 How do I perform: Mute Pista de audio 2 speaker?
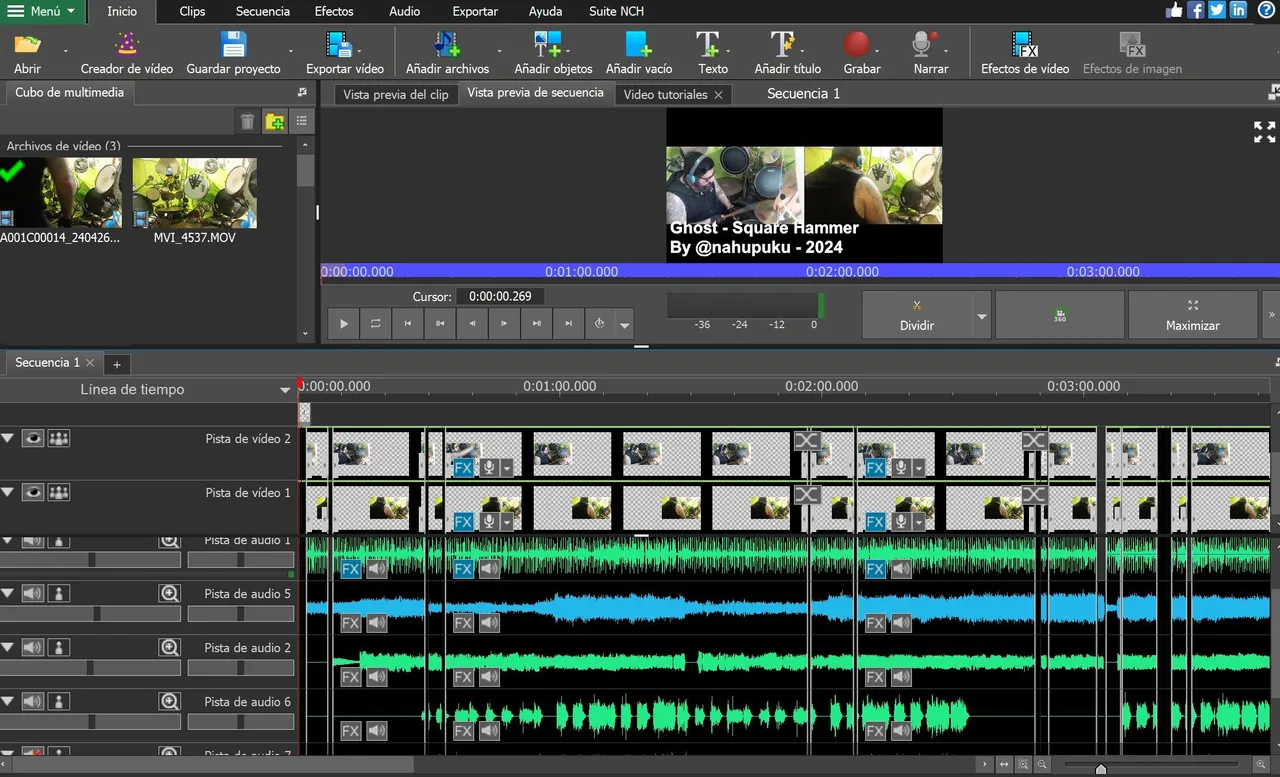(x=33, y=647)
